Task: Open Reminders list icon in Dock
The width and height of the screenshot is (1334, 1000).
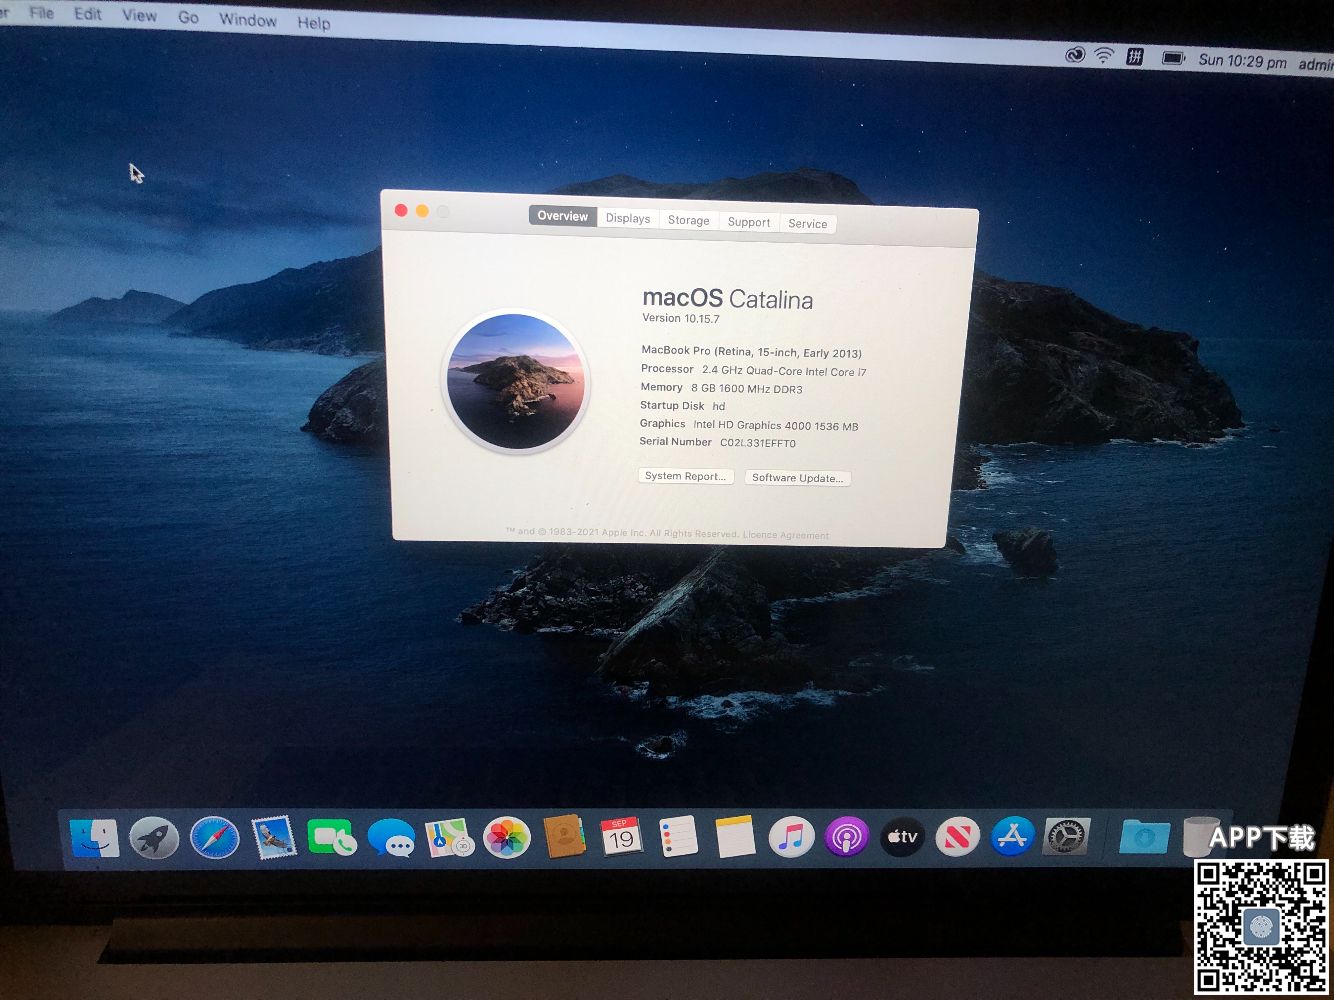Action: point(678,837)
